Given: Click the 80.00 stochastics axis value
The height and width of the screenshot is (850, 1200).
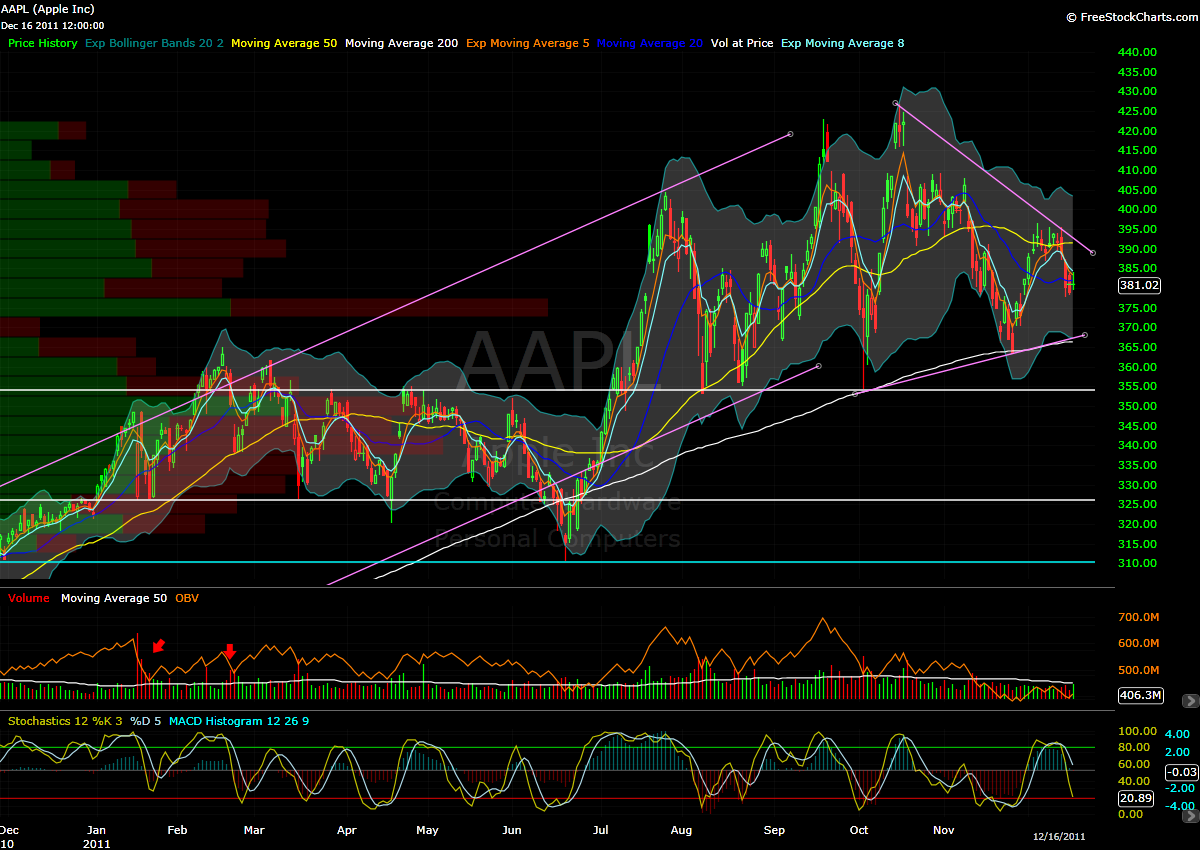Looking at the screenshot, I should [x=1136, y=748].
